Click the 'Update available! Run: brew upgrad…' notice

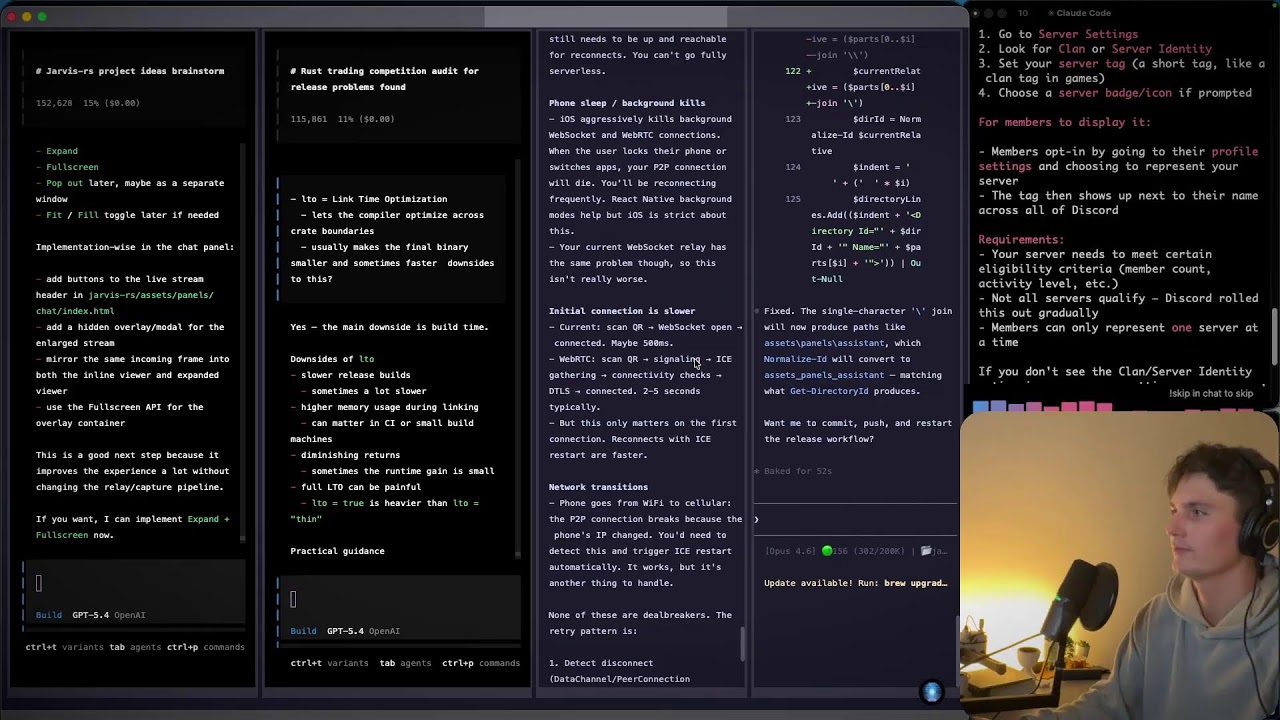[x=855, y=583]
